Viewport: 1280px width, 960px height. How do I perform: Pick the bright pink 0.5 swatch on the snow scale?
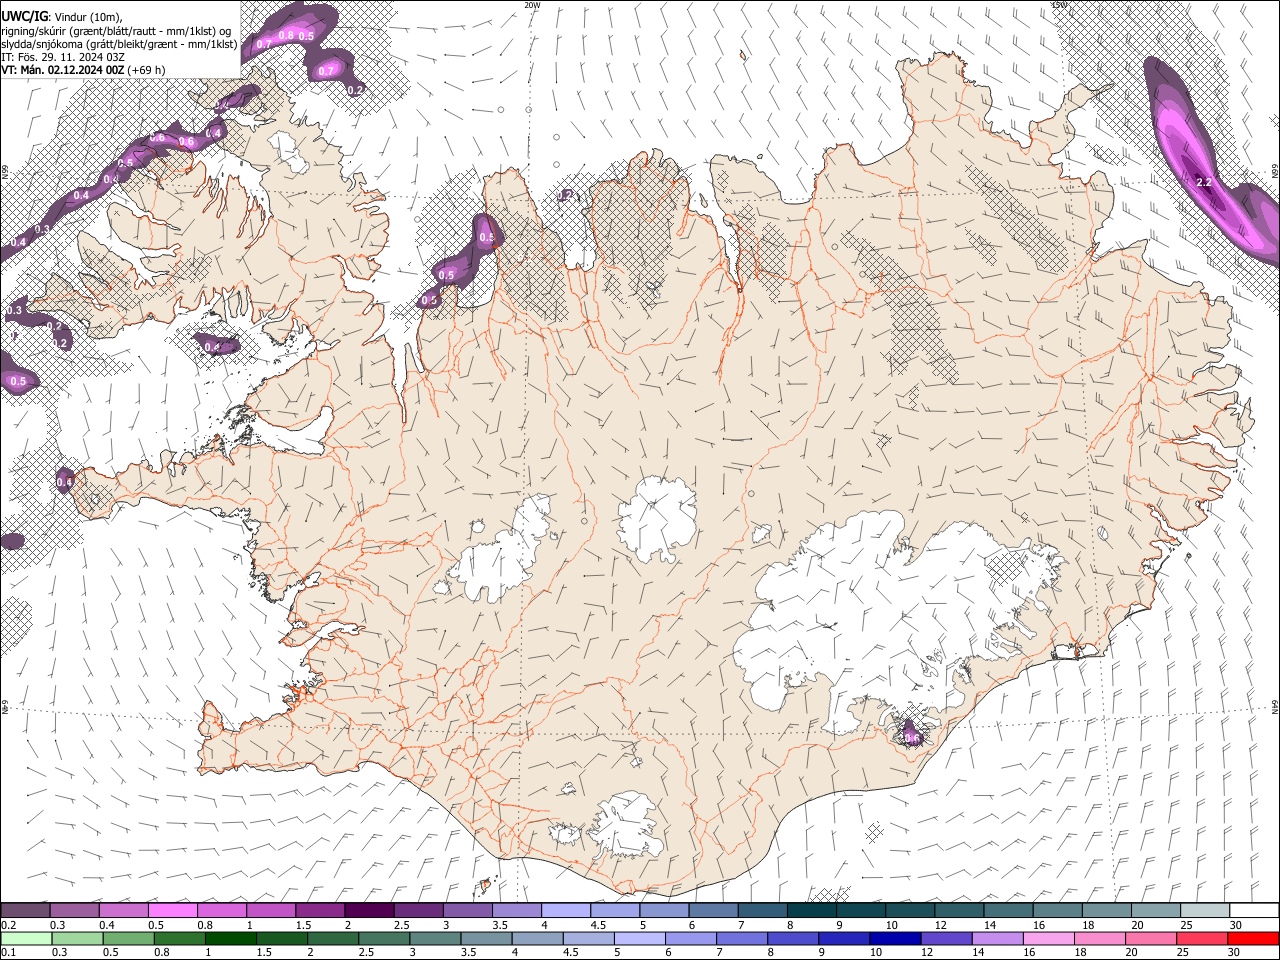click(172, 910)
